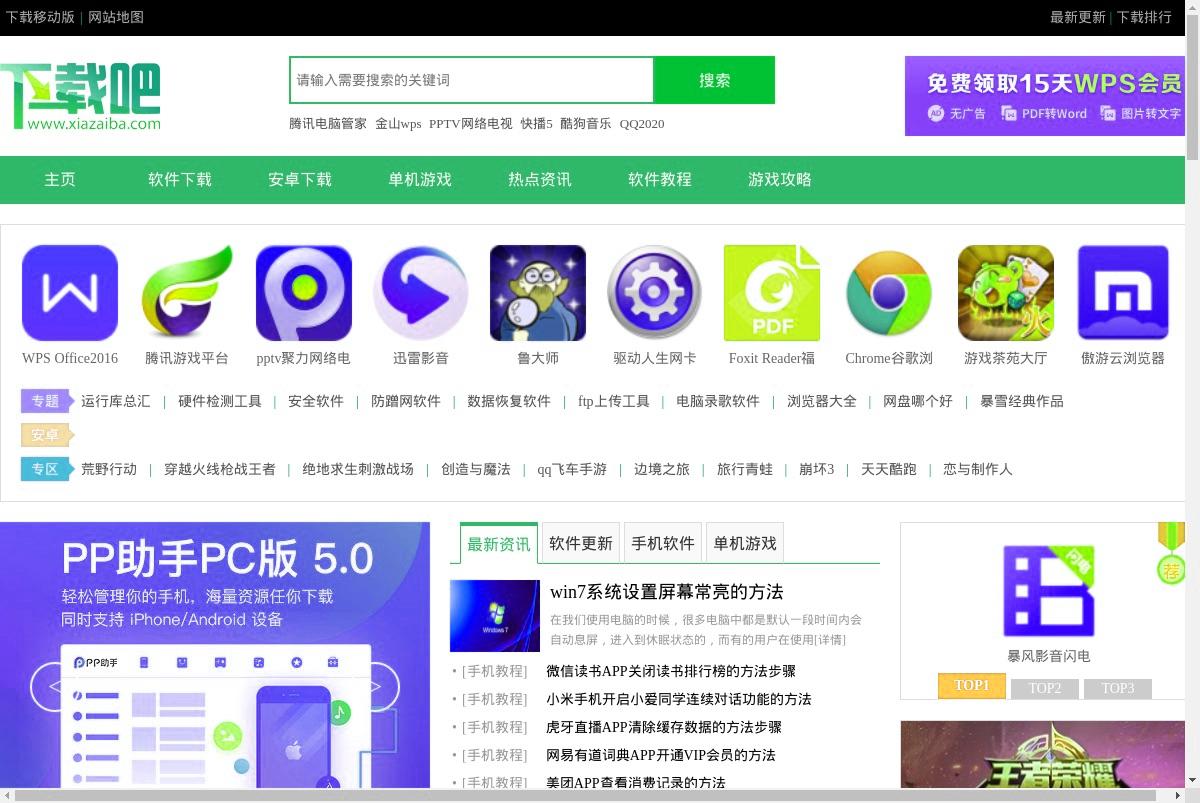Image resolution: width=1200 pixels, height=803 pixels.
Task: Open the 迅雷影音 player icon
Action: 421,293
